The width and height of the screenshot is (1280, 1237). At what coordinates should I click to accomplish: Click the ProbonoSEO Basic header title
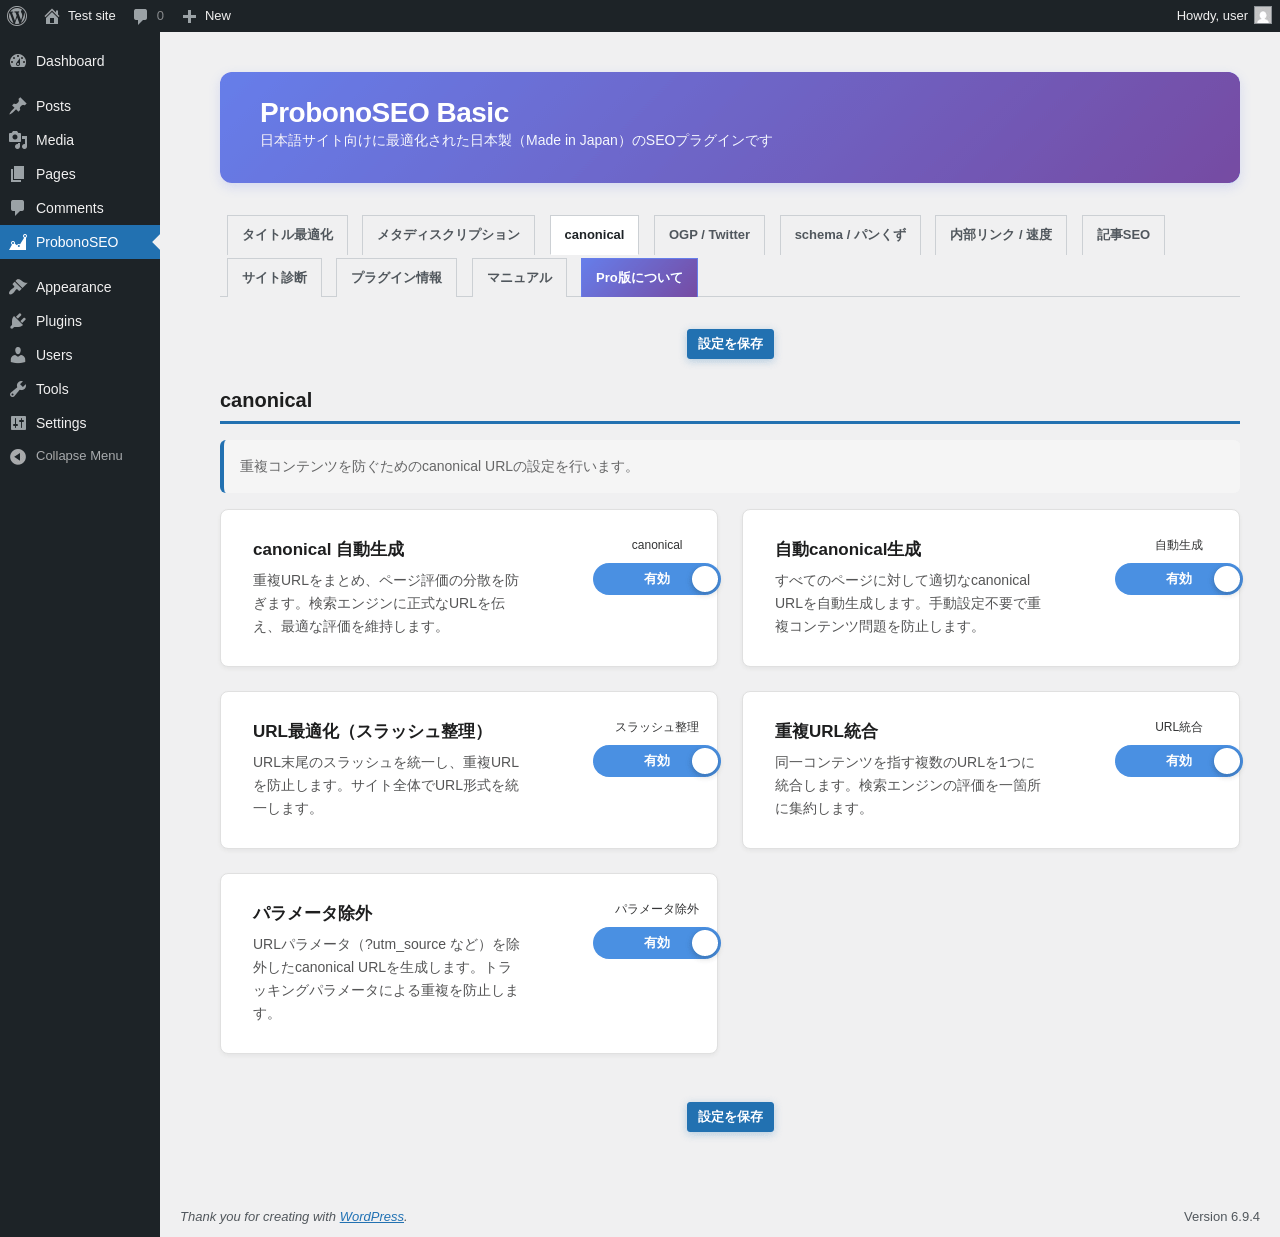coord(384,113)
